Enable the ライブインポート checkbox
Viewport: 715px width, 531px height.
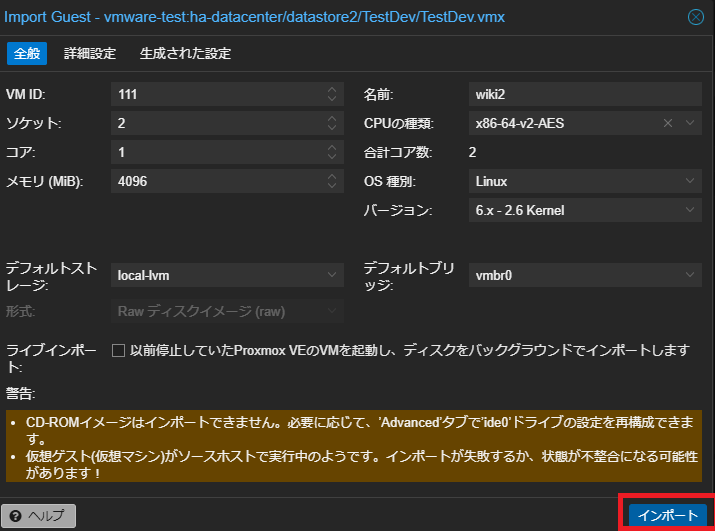pyautogui.click(x=119, y=351)
